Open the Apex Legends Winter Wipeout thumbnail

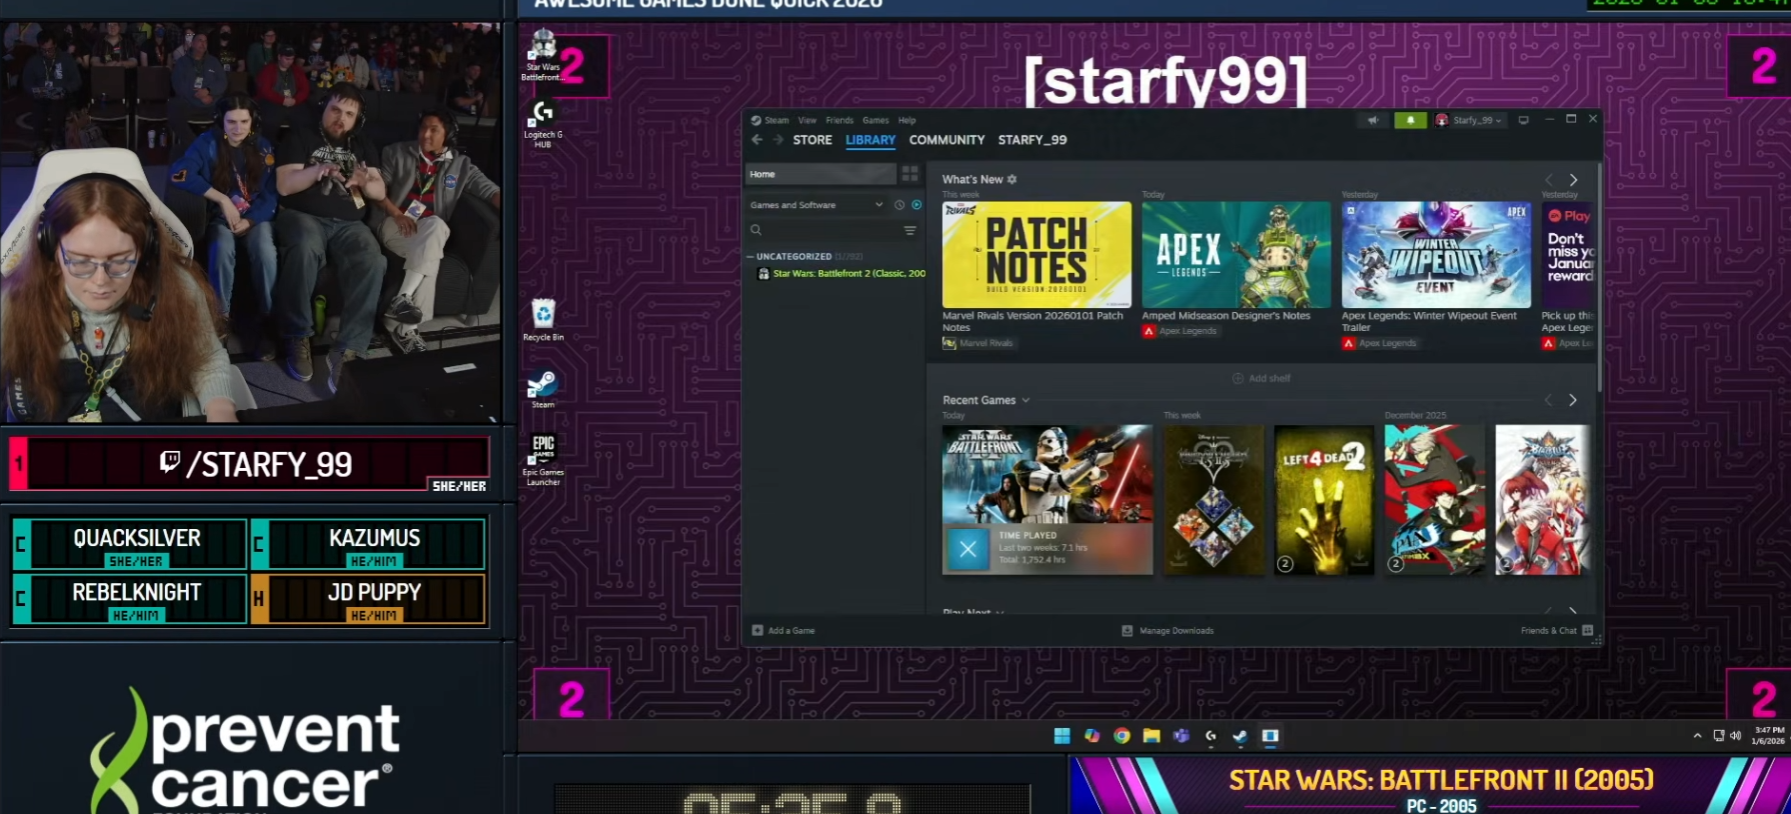[x=1436, y=255]
